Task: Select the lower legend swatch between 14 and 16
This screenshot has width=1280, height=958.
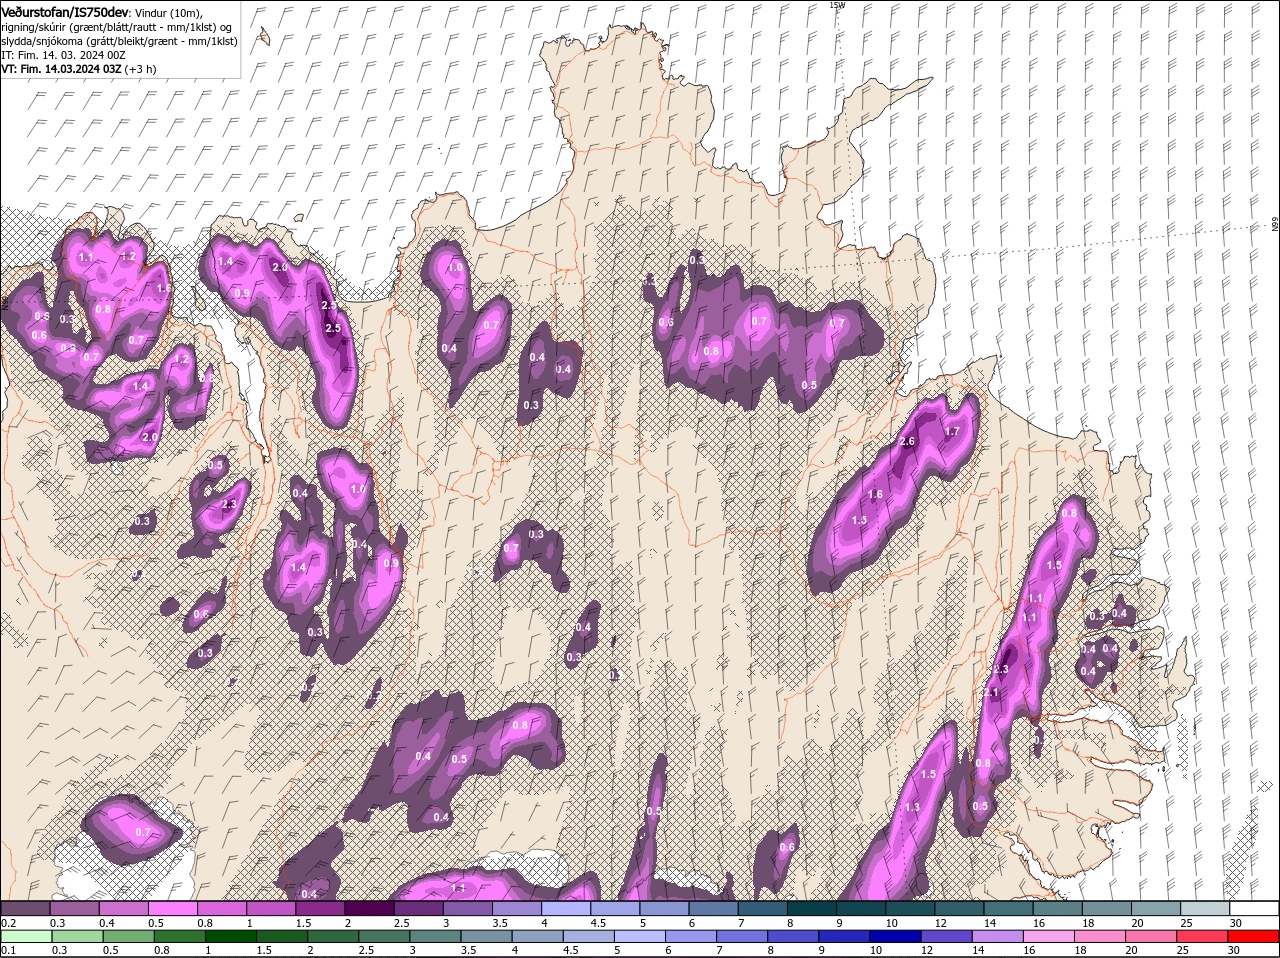Action: coord(999,937)
